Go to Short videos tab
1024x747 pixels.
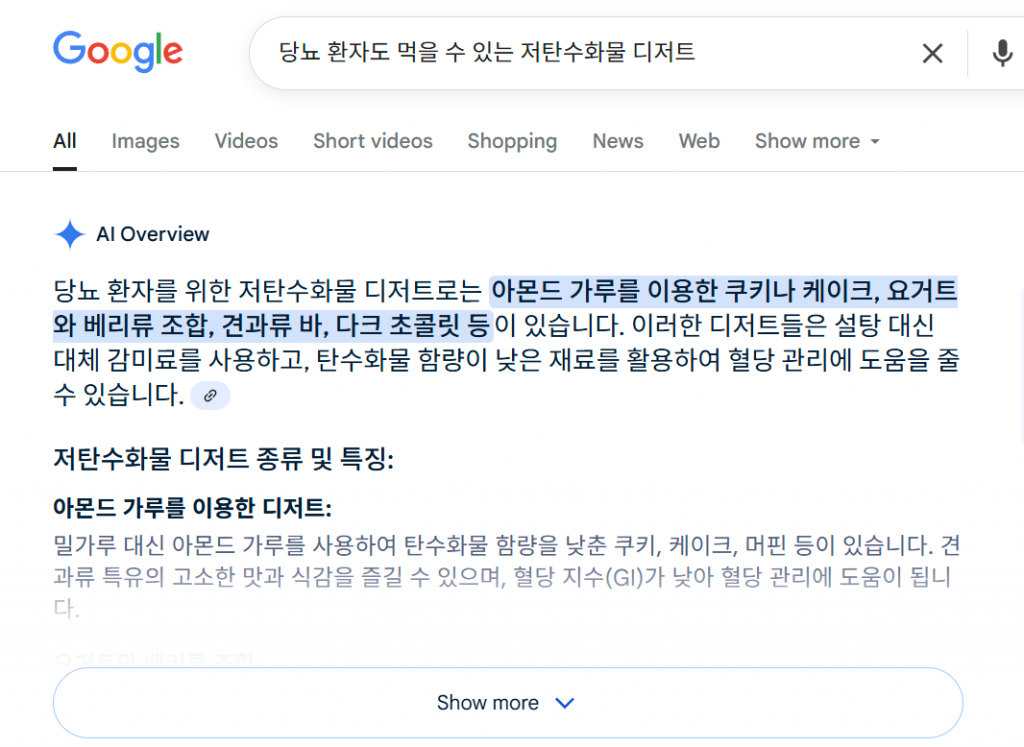coord(372,141)
